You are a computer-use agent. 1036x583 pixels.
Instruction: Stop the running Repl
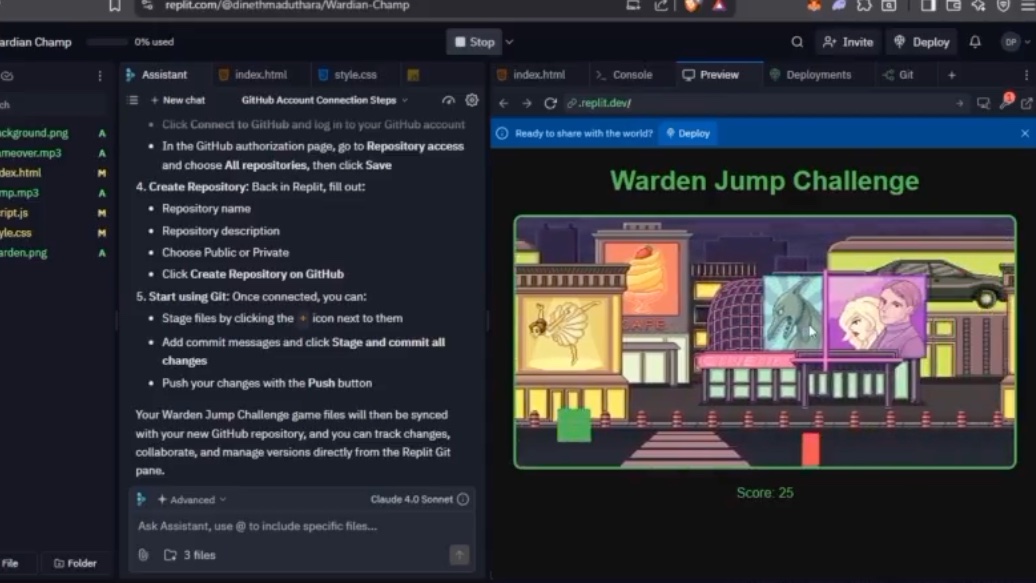pos(474,42)
